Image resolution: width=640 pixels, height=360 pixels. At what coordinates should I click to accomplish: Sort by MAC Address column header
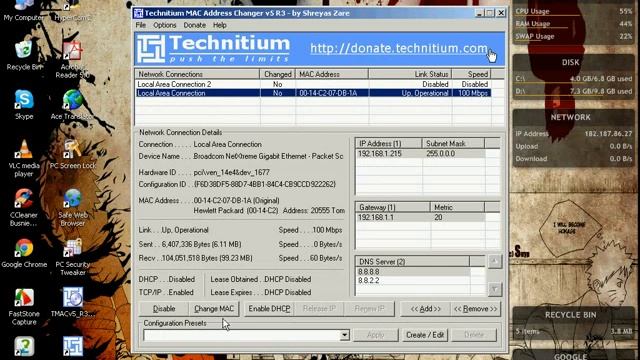coord(331,74)
